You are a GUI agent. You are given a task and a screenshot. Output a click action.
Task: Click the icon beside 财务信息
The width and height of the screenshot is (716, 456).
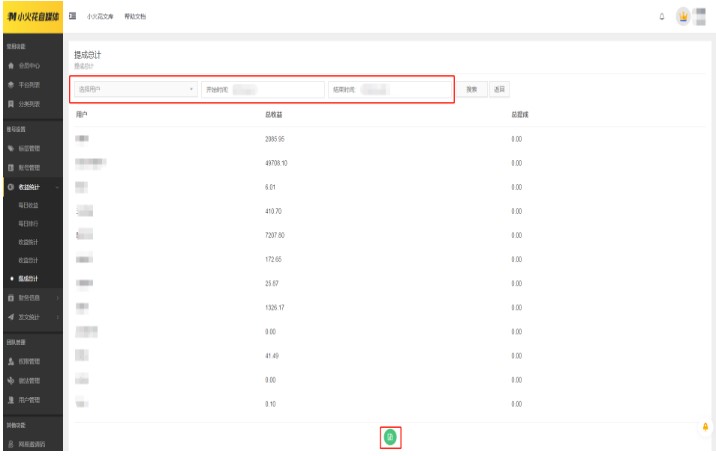pyautogui.click(x=11, y=298)
